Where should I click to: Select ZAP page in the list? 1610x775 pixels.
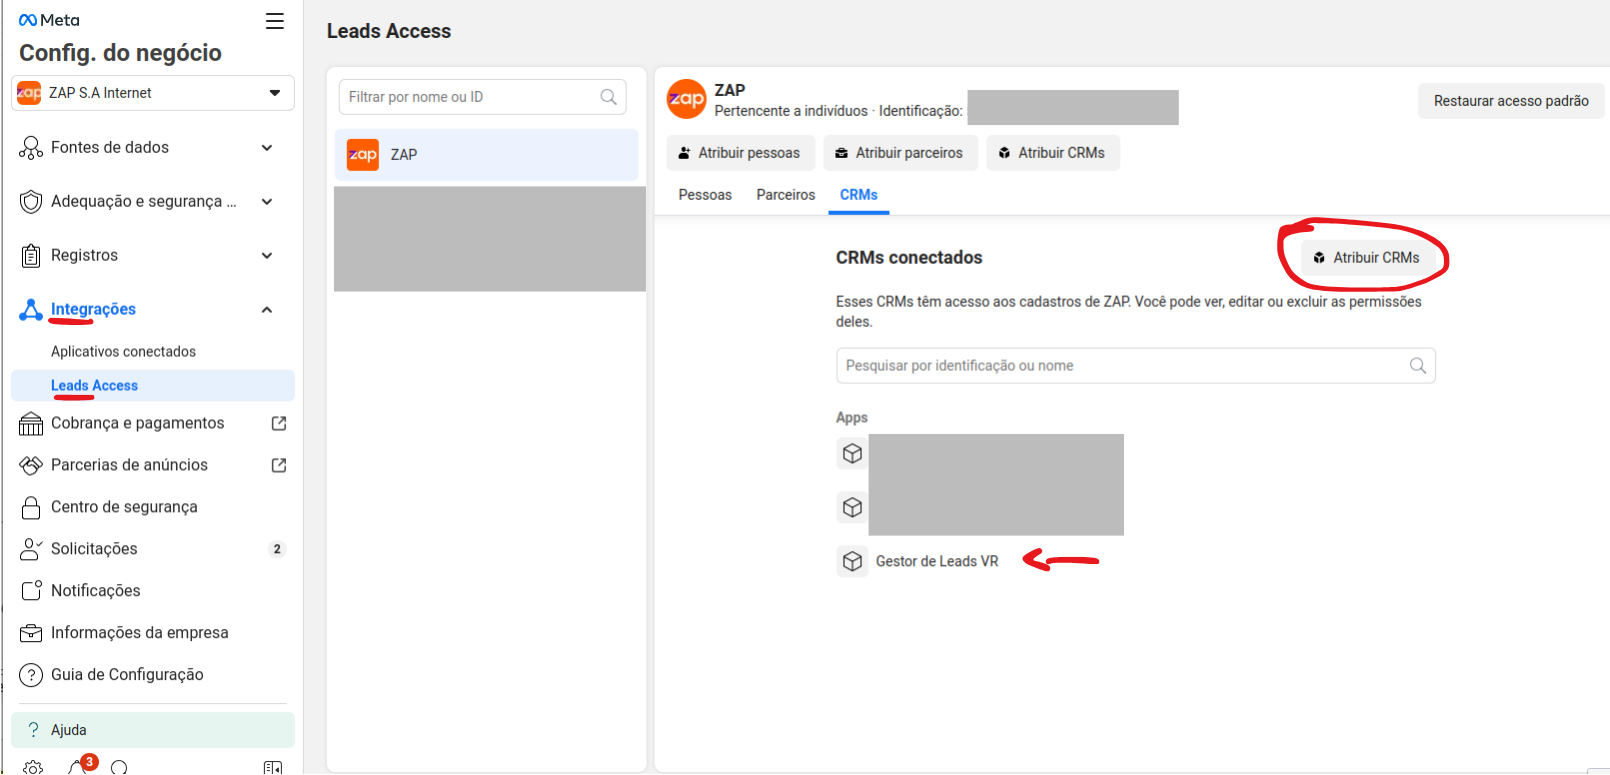click(486, 156)
